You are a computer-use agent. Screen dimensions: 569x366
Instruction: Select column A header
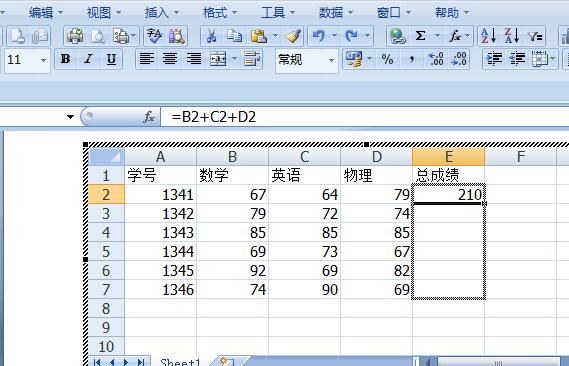coord(160,157)
